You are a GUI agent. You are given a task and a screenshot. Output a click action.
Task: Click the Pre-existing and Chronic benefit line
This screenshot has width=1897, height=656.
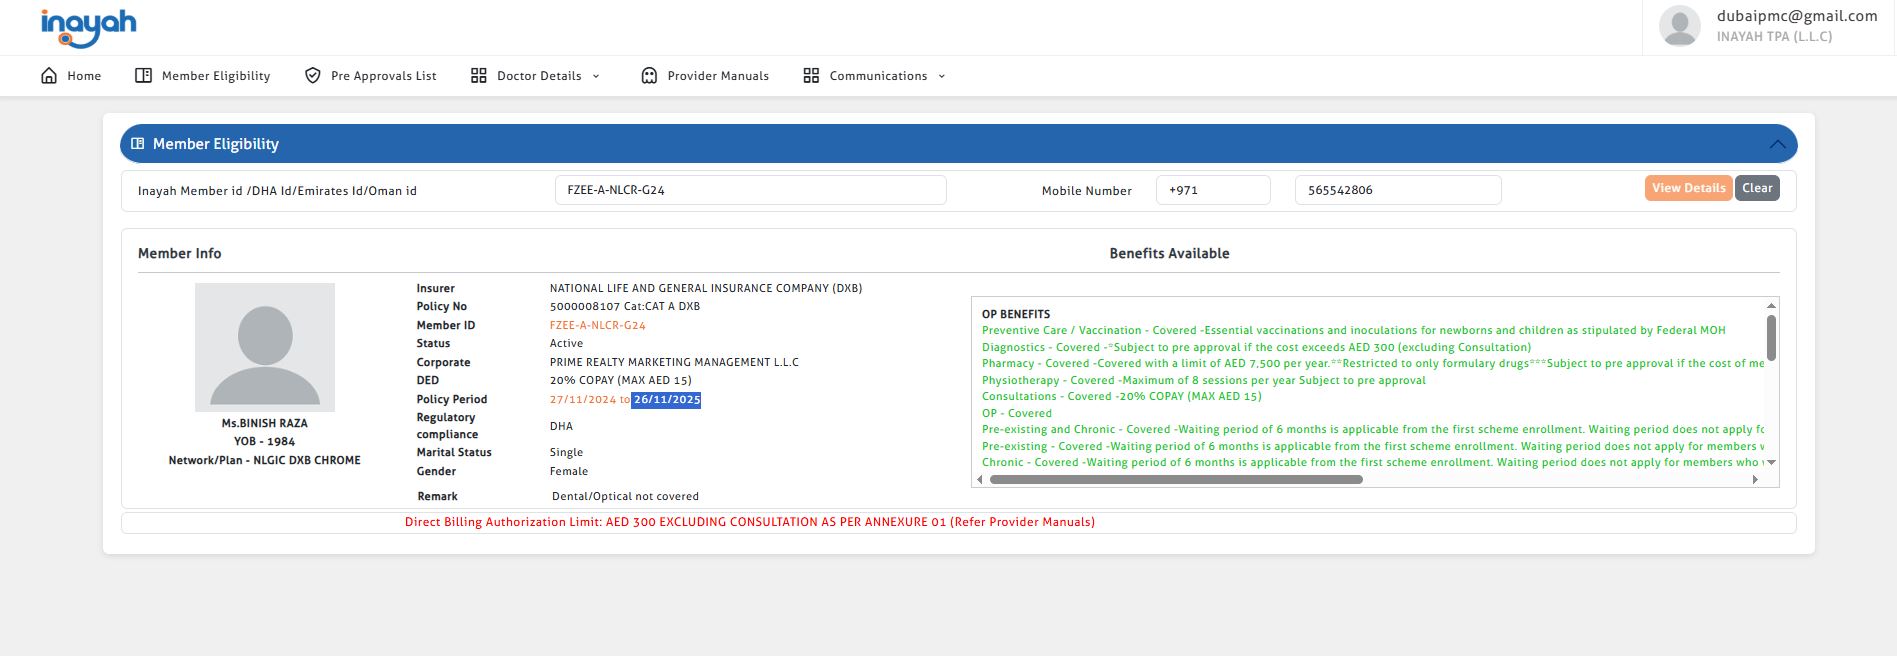[x=1373, y=429]
